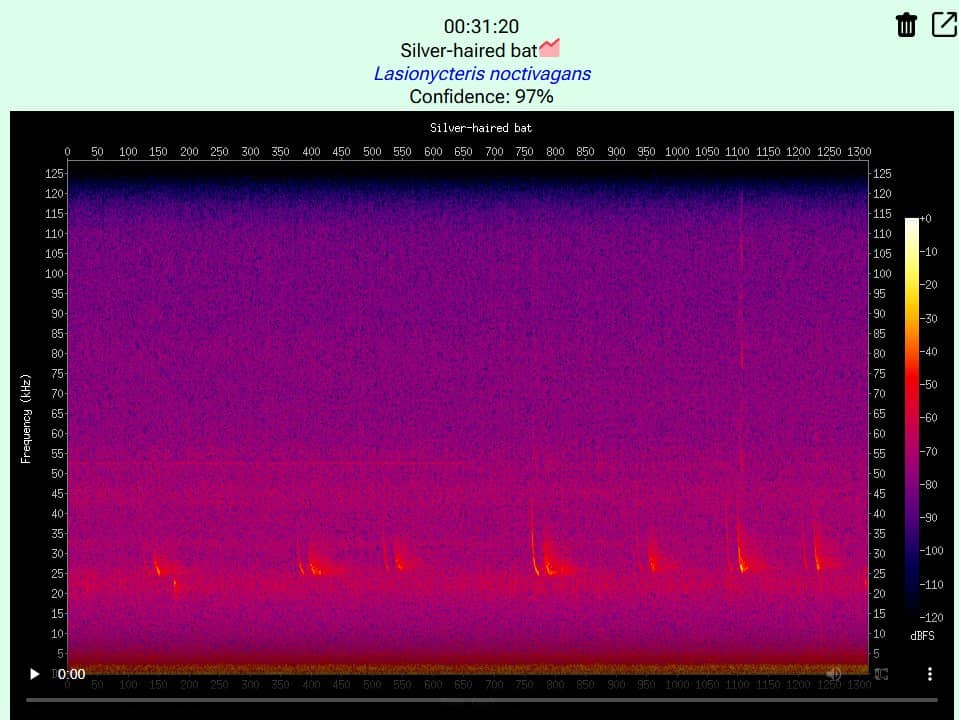Click the spectrogram title at the top
This screenshot has height=720, width=959.
pos(481,128)
